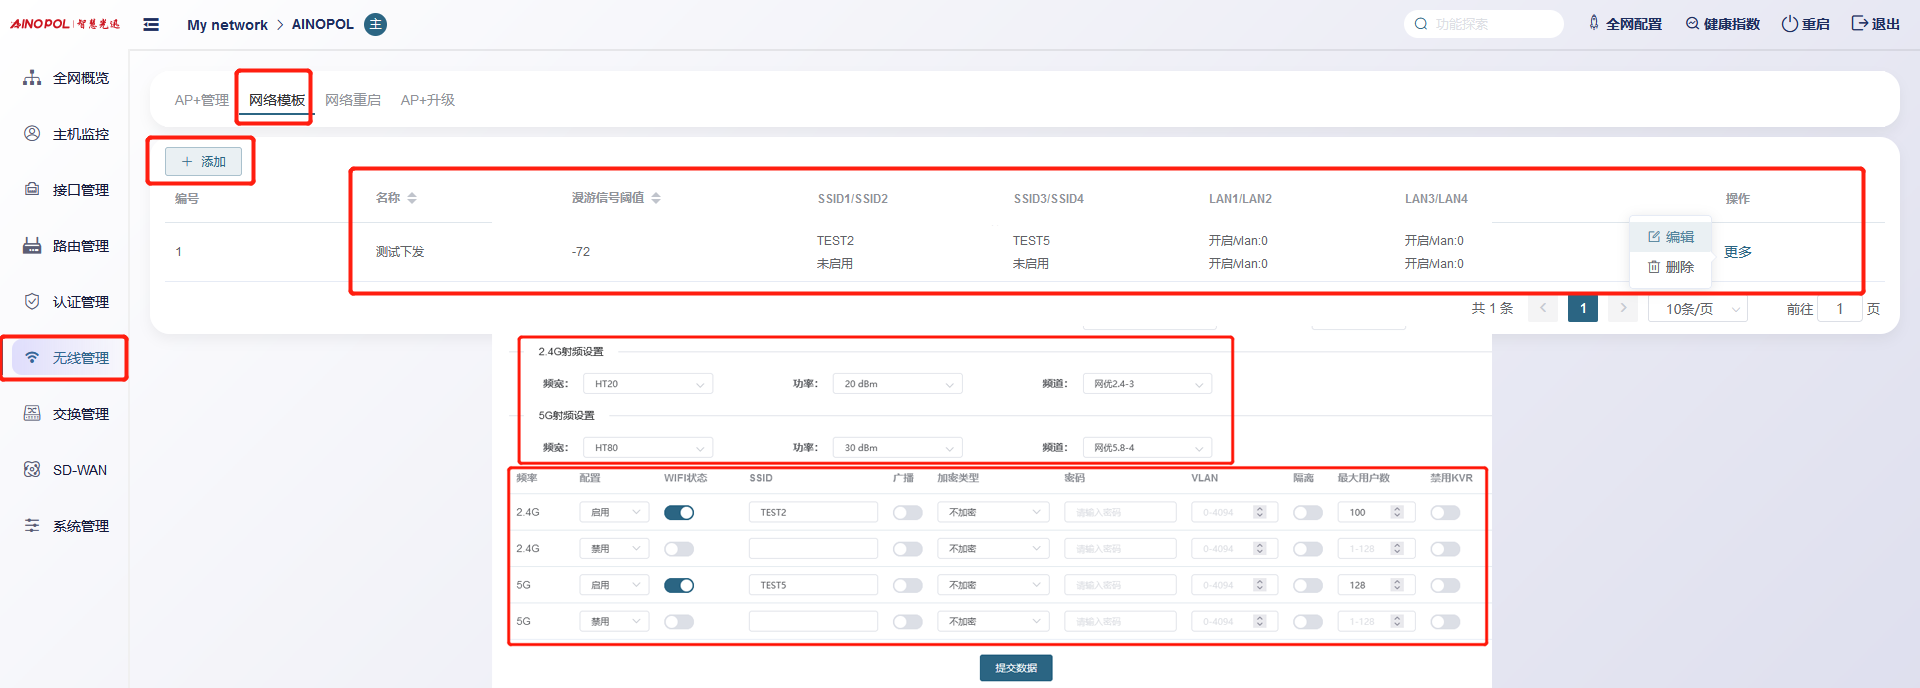The height and width of the screenshot is (688, 1920).
Task: Collapse the sidebar with the hamburger icon
Action: click(x=151, y=24)
